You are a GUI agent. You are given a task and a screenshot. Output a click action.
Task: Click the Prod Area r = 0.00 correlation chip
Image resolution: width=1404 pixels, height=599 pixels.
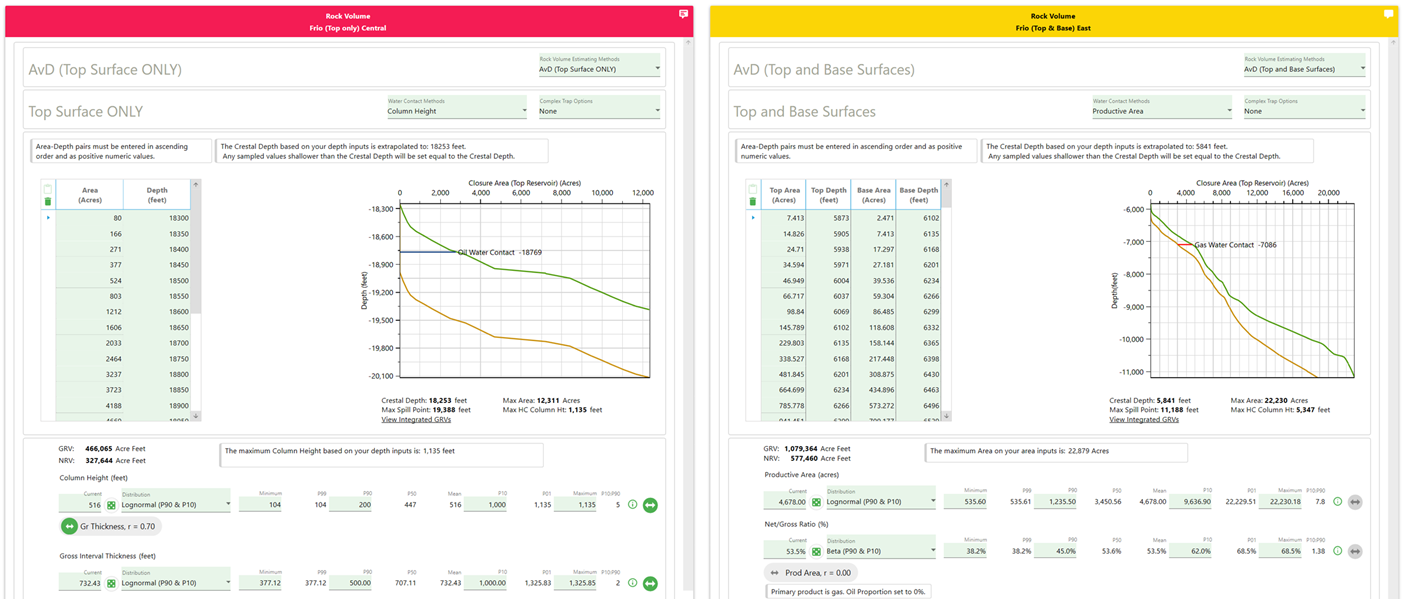point(812,573)
